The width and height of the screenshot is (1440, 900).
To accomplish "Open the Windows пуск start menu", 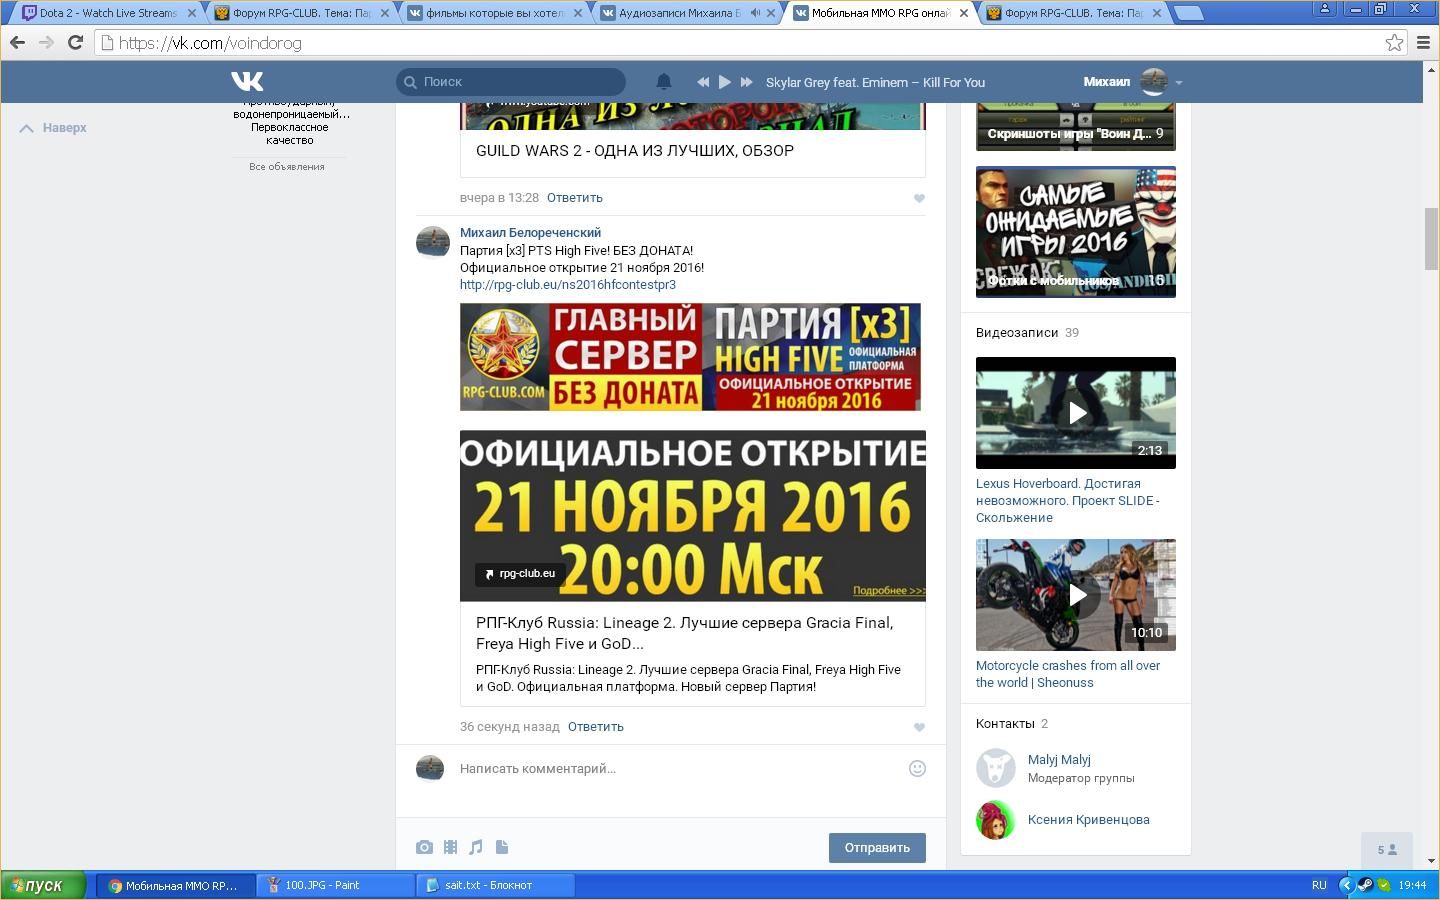I will point(43,886).
